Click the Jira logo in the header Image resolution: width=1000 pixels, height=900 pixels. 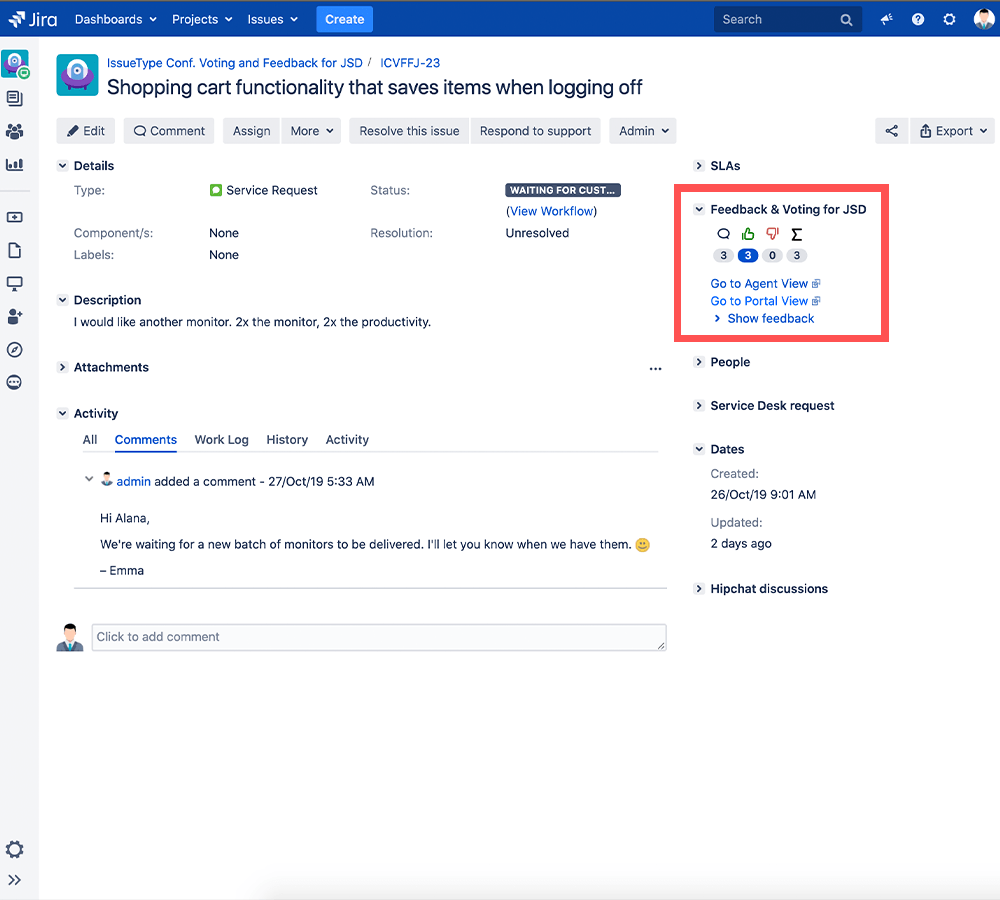[x=33, y=19]
